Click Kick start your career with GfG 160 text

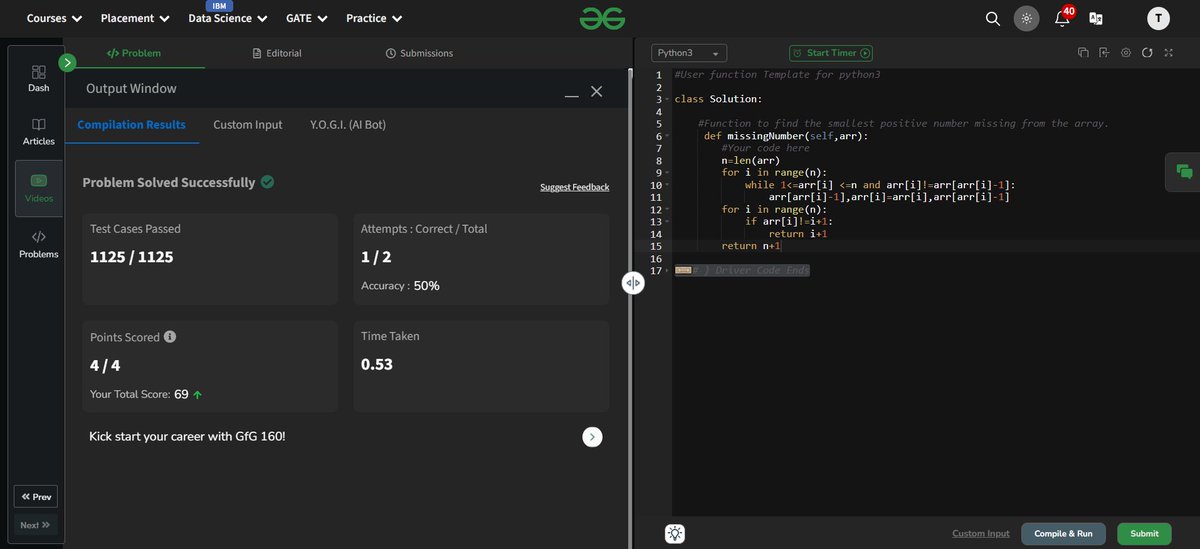[188, 437]
